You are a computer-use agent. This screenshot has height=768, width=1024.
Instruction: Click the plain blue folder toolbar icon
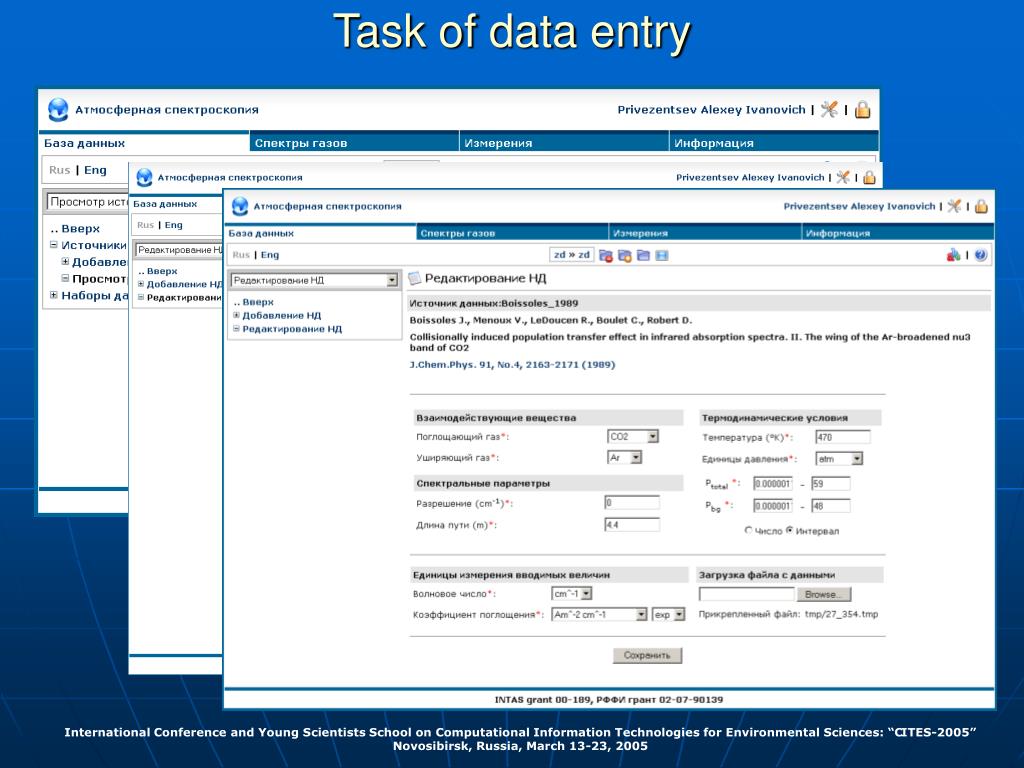pos(643,255)
